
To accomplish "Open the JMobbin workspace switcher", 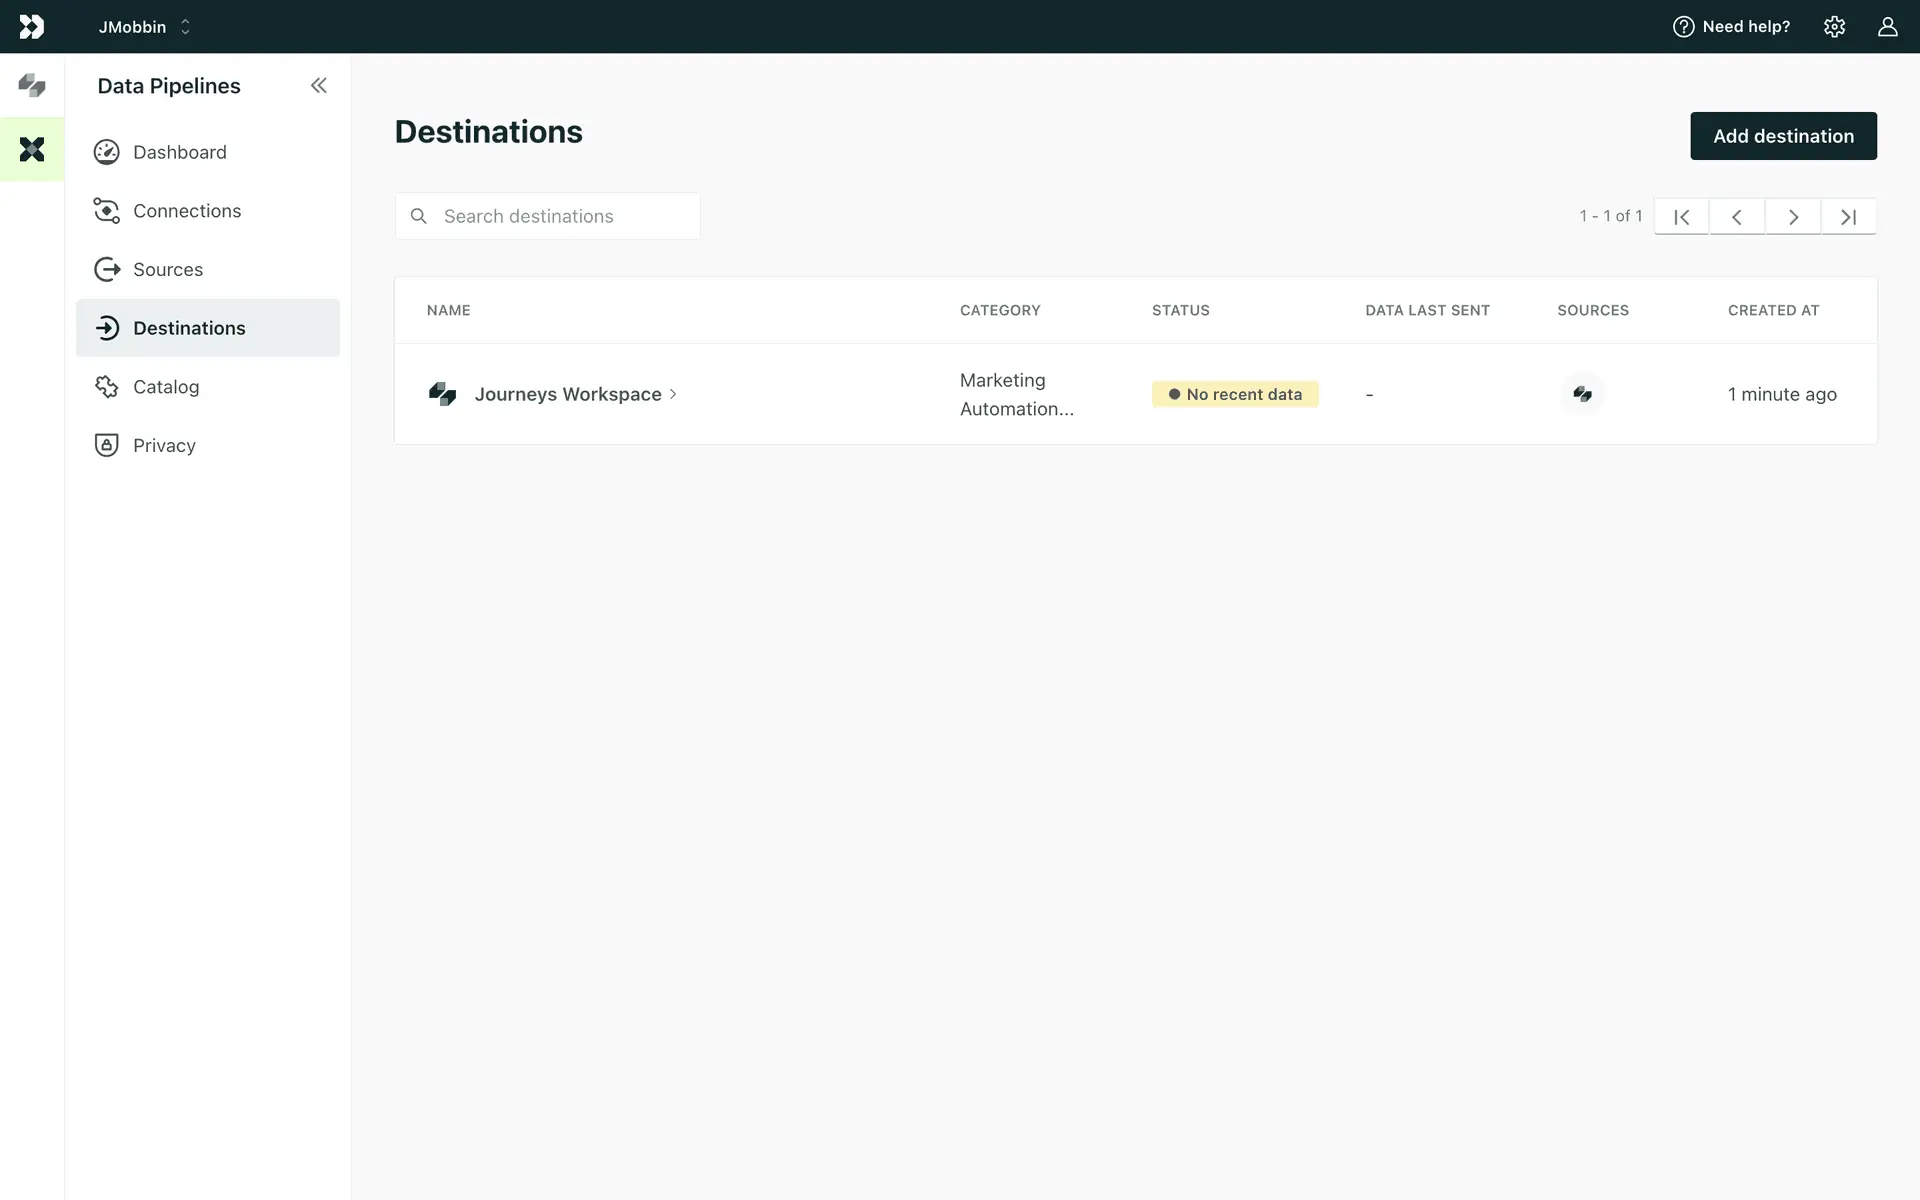I will click(144, 27).
